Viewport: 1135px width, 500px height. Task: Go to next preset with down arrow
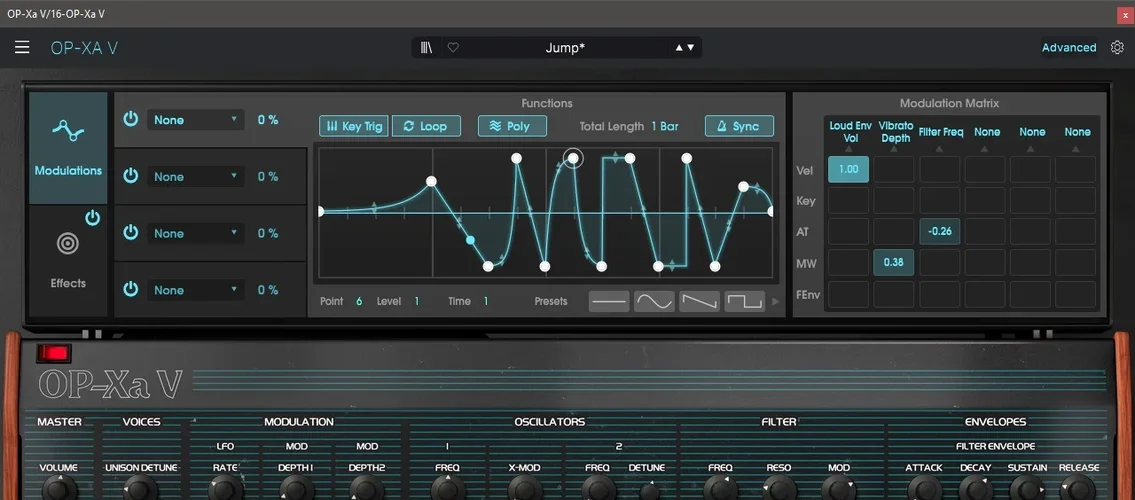click(x=691, y=48)
